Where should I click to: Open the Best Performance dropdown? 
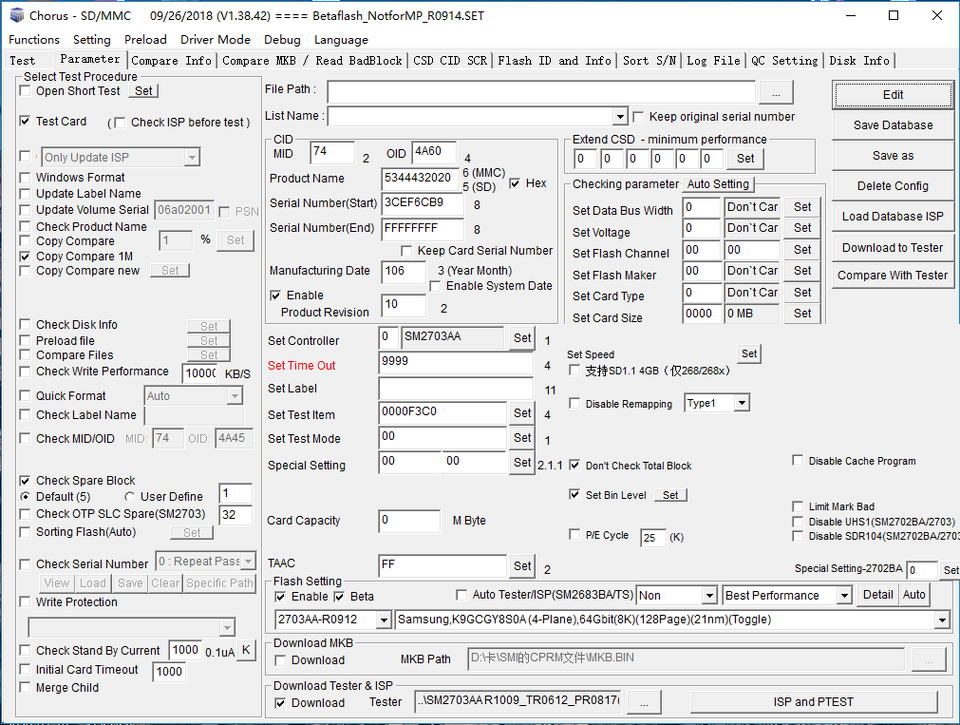point(842,596)
